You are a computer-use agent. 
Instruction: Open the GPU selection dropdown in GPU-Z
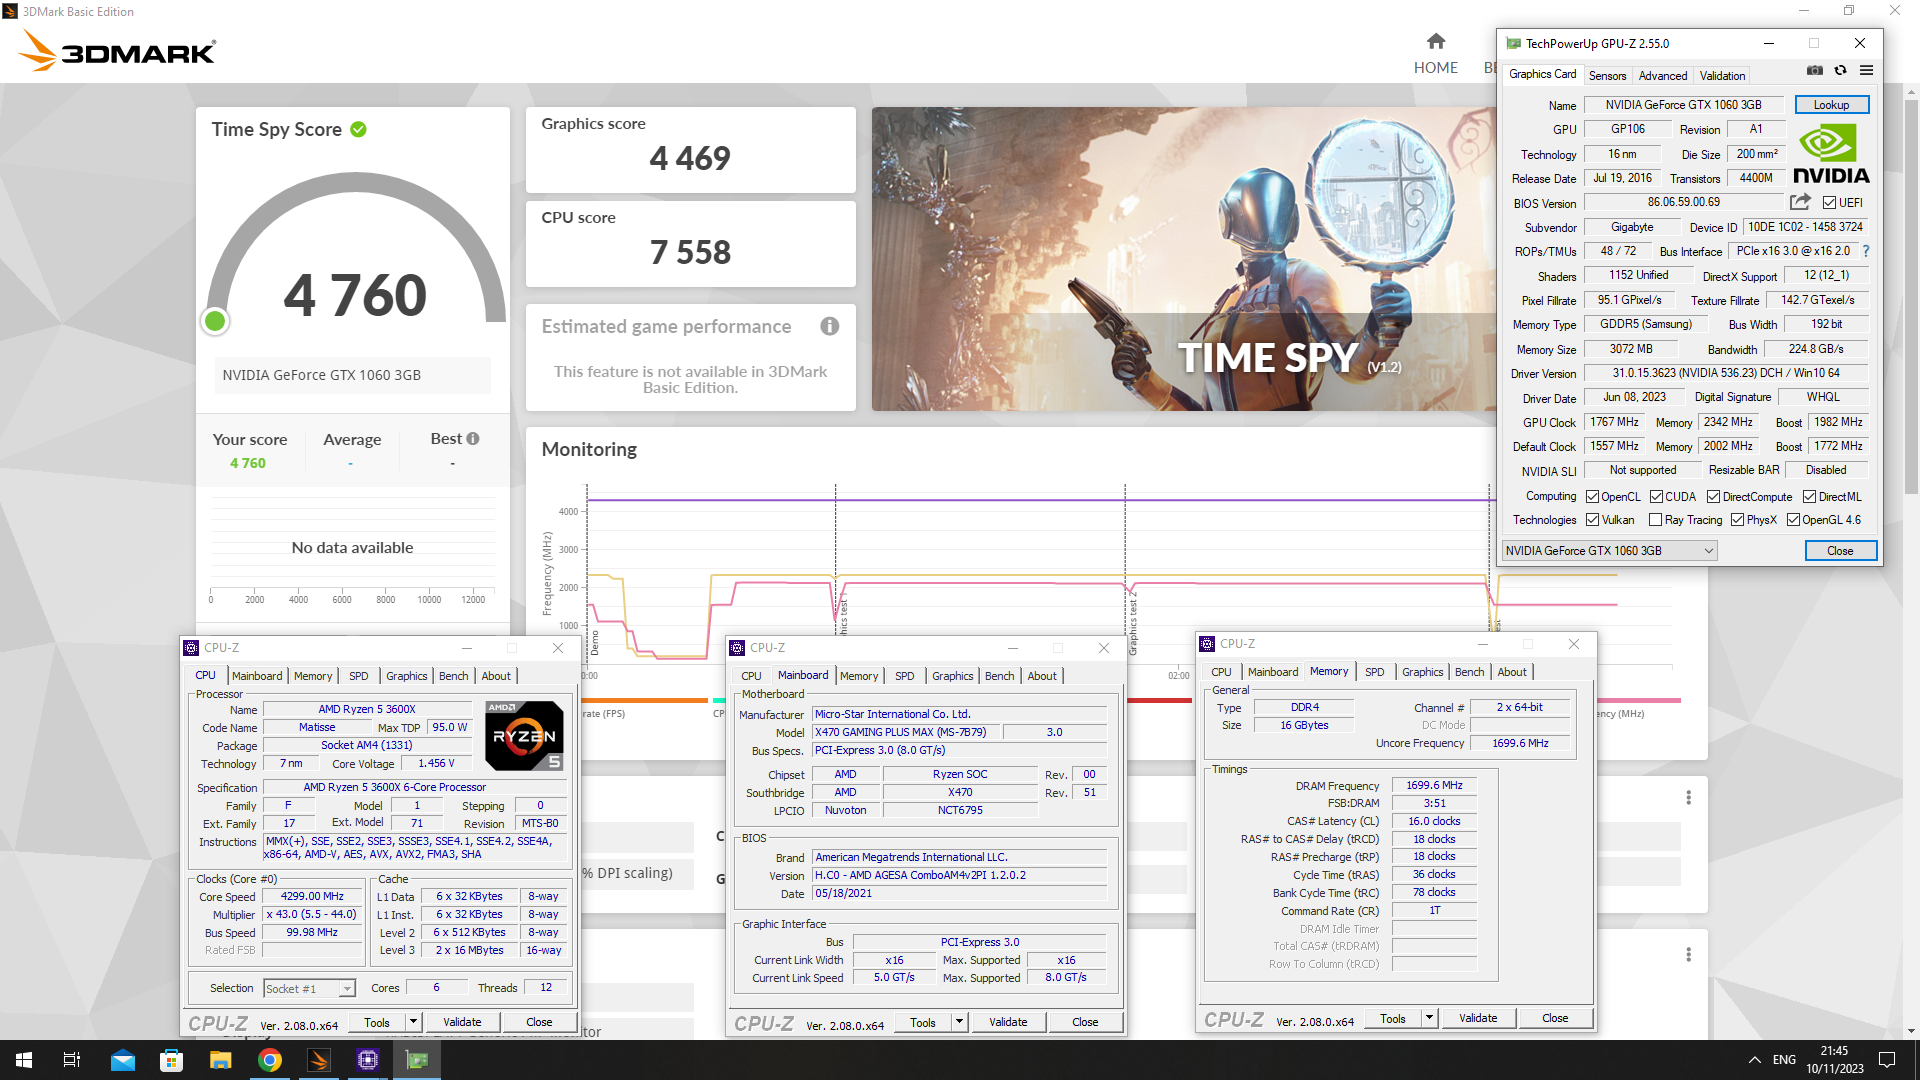(1610, 551)
